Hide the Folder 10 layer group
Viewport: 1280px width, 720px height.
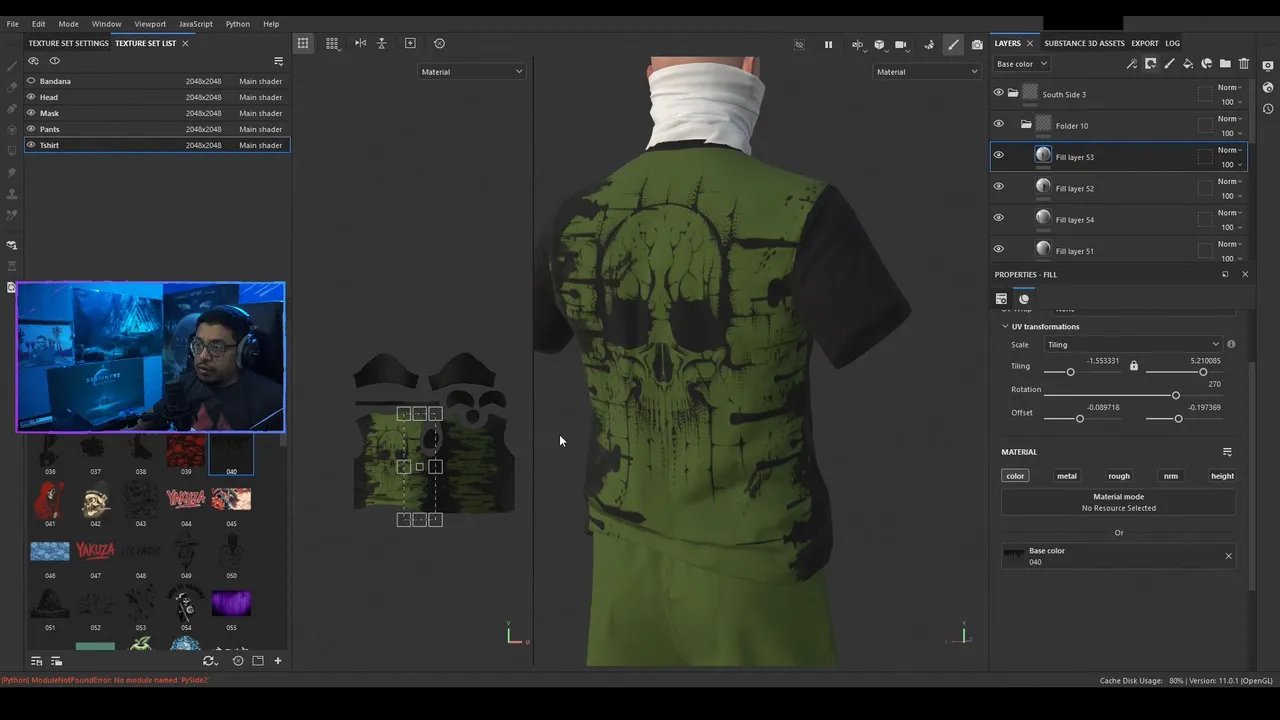(x=998, y=124)
